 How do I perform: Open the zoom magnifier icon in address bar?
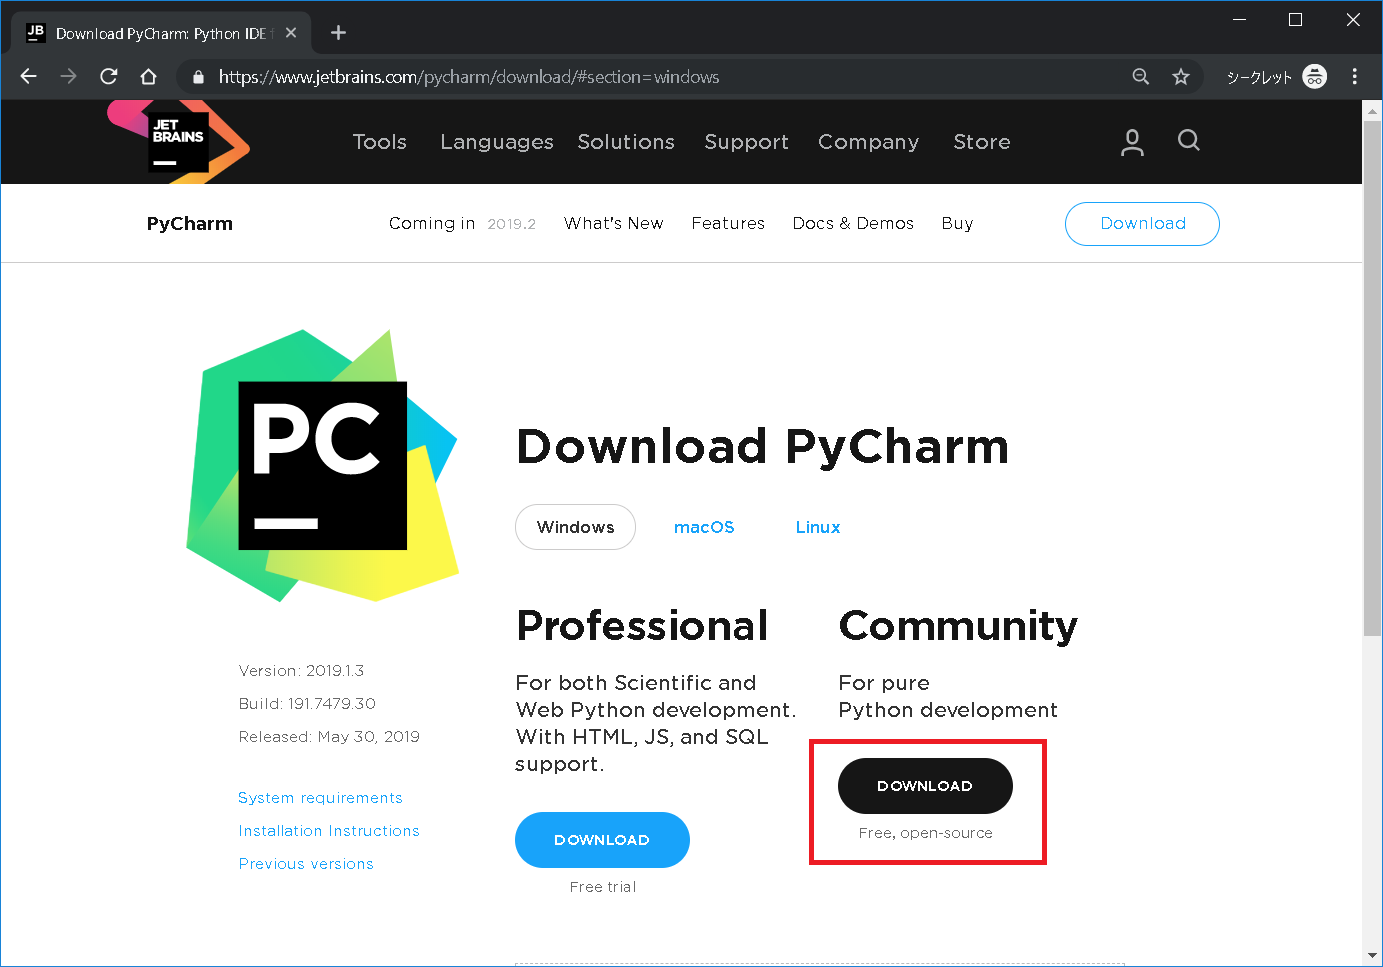click(1140, 77)
